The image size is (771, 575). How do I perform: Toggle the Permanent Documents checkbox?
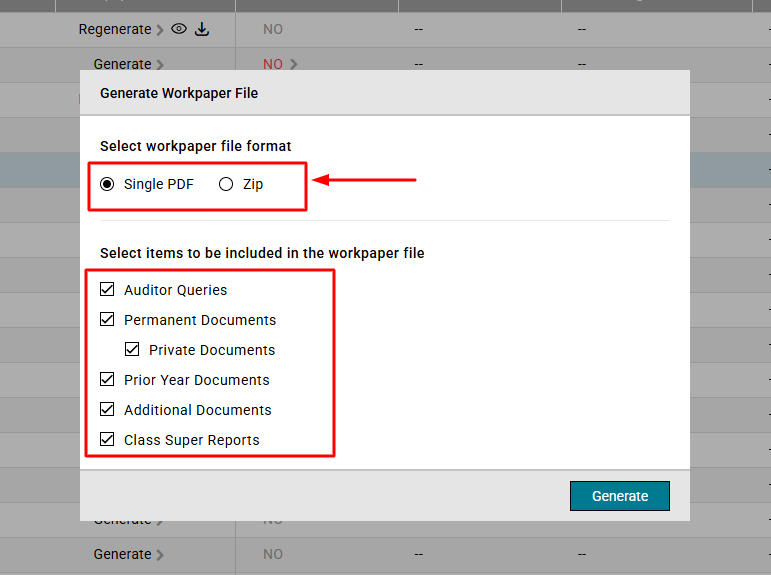(107, 320)
